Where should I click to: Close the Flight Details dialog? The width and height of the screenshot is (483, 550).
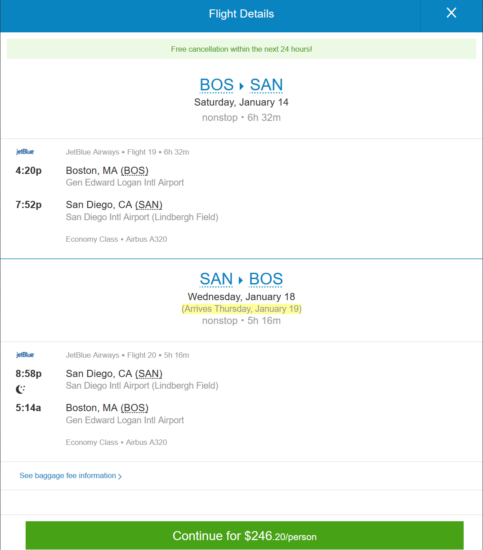pyautogui.click(x=451, y=13)
